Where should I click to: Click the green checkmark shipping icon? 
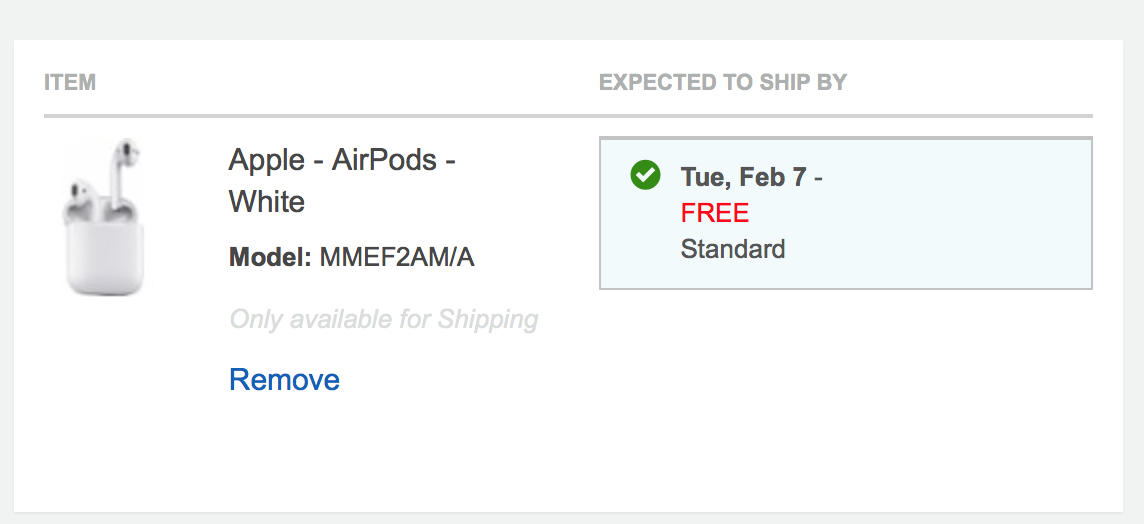[645, 176]
